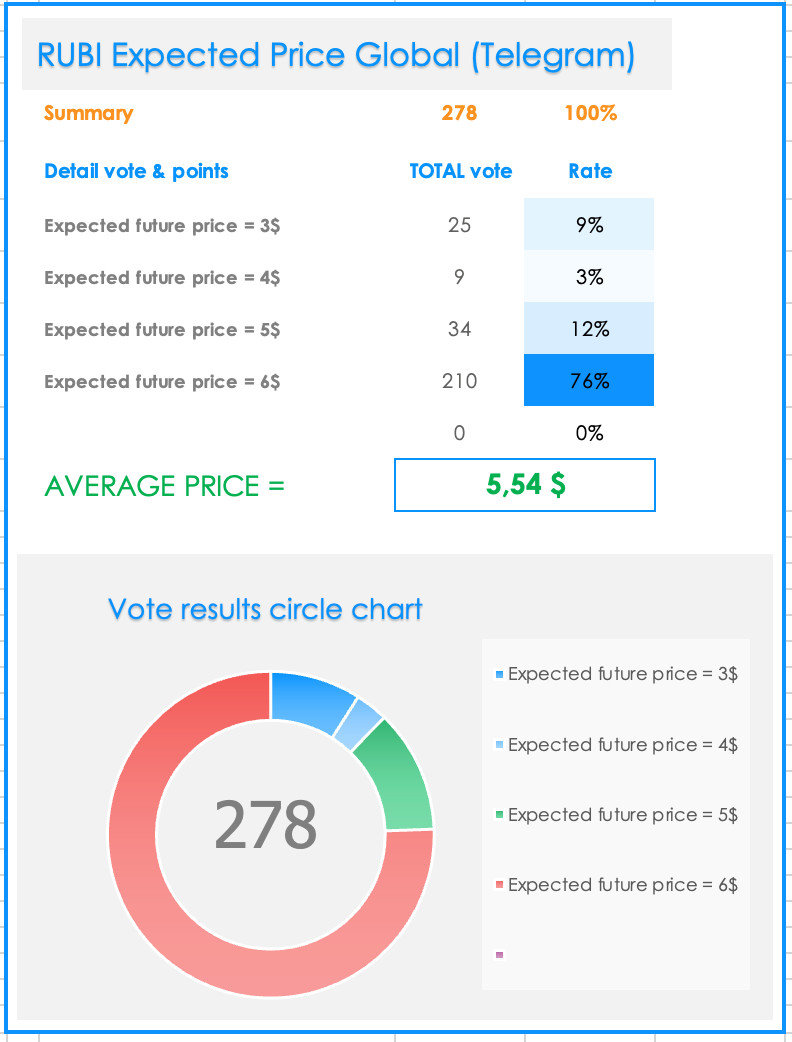Image resolution: width=792 pixels, height=1042 pixels.
Task: Click the 278 center label in donut
Action: [x=266, y=825]
